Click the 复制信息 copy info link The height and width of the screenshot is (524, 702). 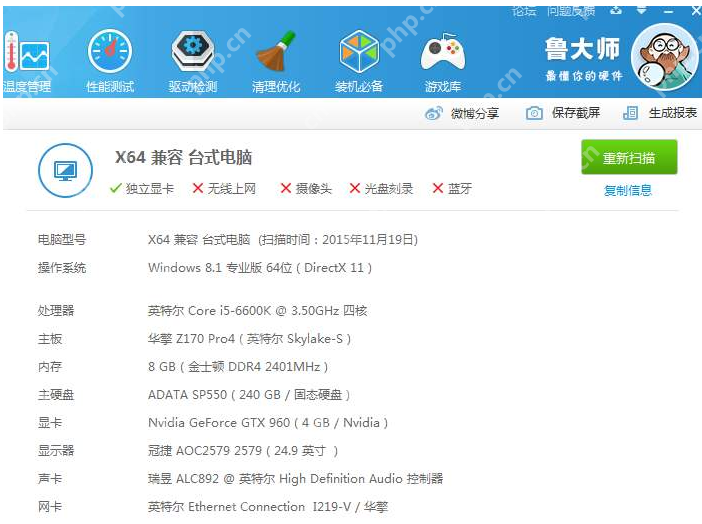click(628, 190)
